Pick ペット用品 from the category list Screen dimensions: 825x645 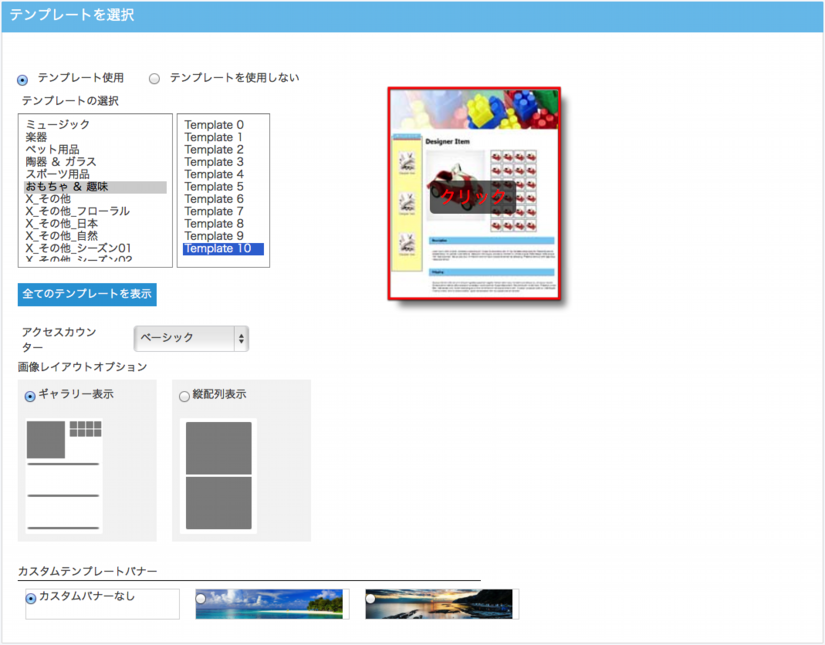53,150
